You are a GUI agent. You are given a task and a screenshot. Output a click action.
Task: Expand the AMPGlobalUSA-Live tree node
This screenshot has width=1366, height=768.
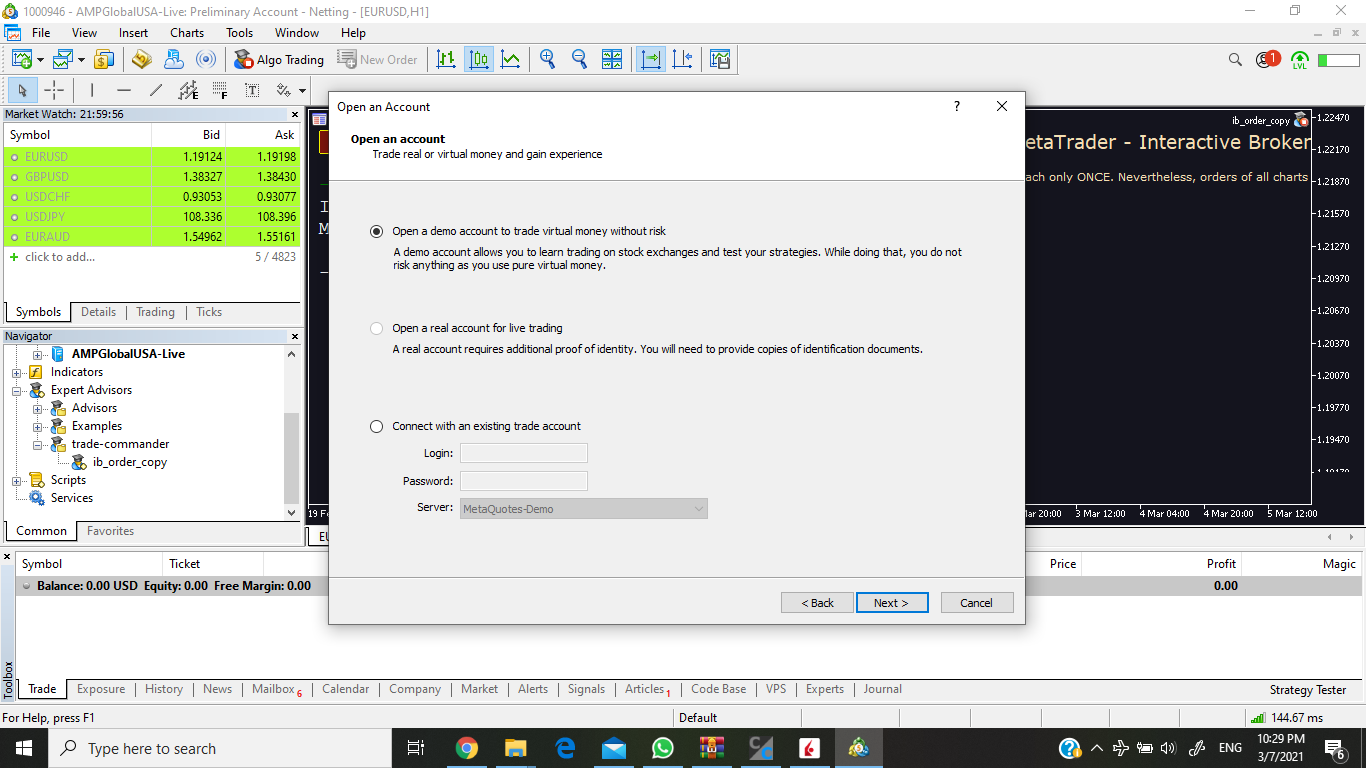pyautogui.click(x=38, y=354)
